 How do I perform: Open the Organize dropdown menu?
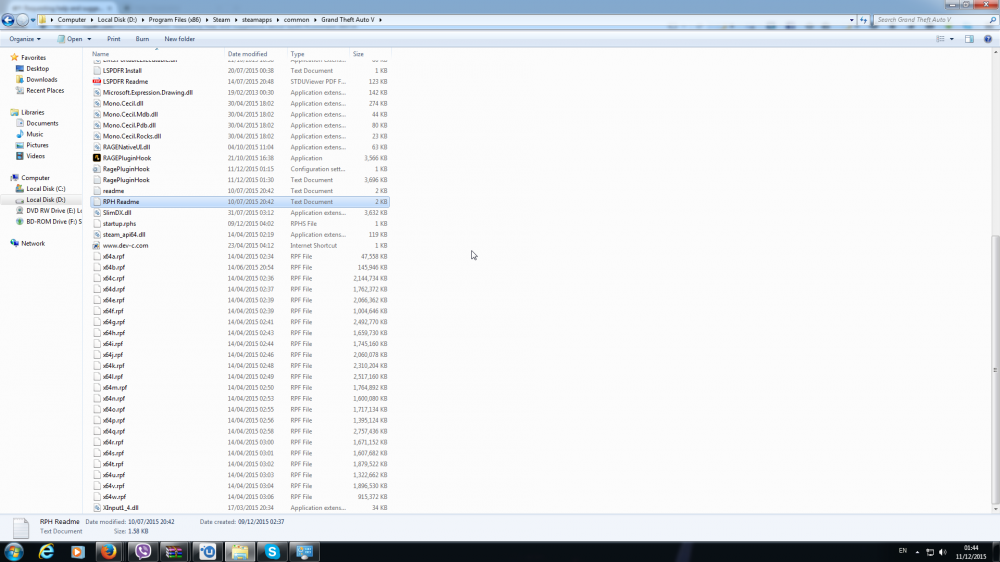pyautogui.click(x=25, y=39)
